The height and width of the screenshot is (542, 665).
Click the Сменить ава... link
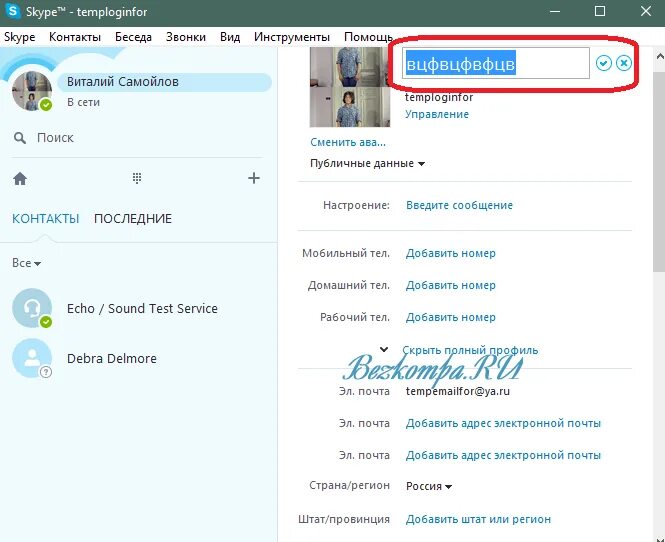pyautogui.click(x=348, y=142)
